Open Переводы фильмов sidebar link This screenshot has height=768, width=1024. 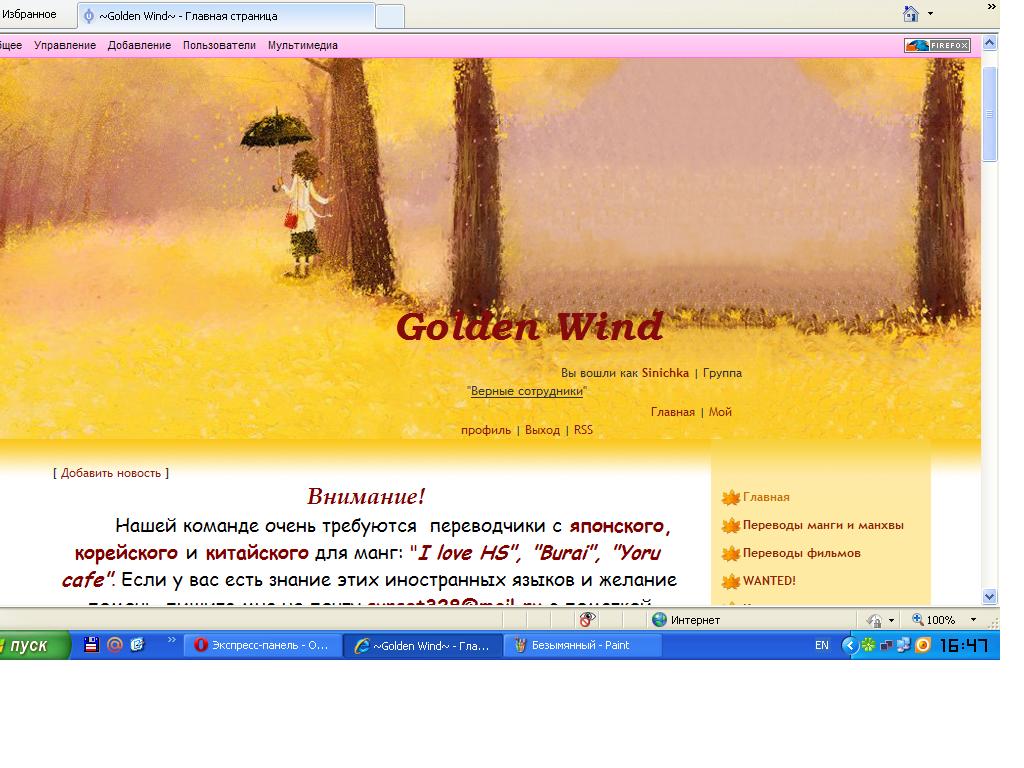[801, 554]
